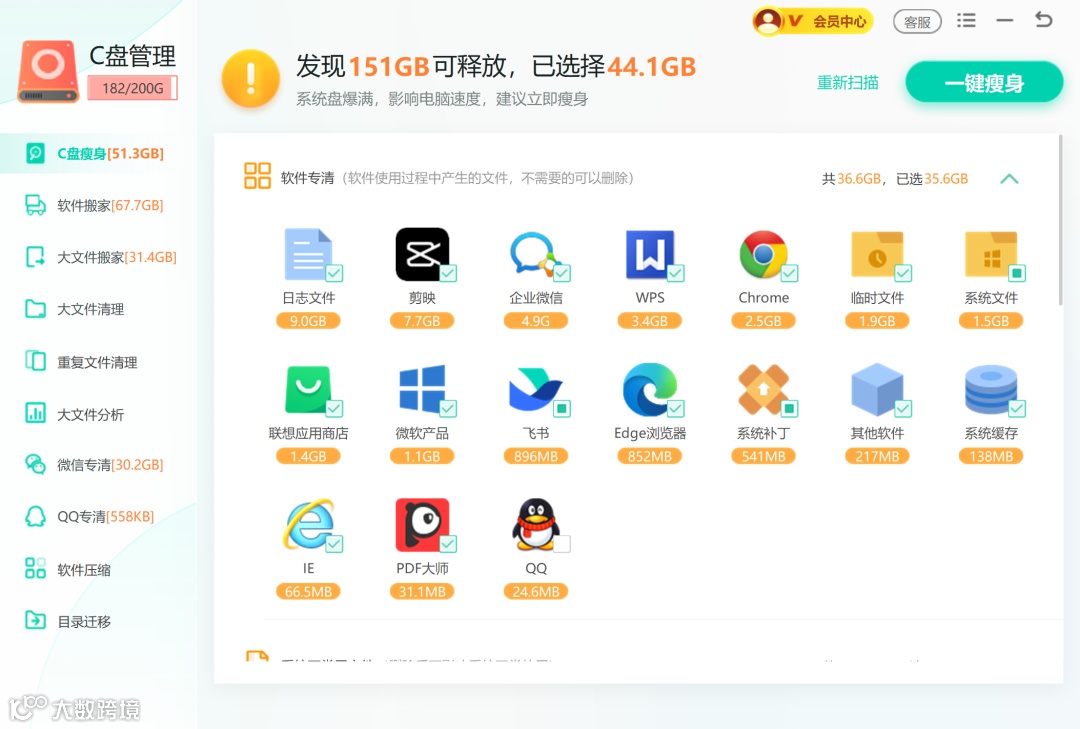Click the PDF大师 icon

coord(422,524)
